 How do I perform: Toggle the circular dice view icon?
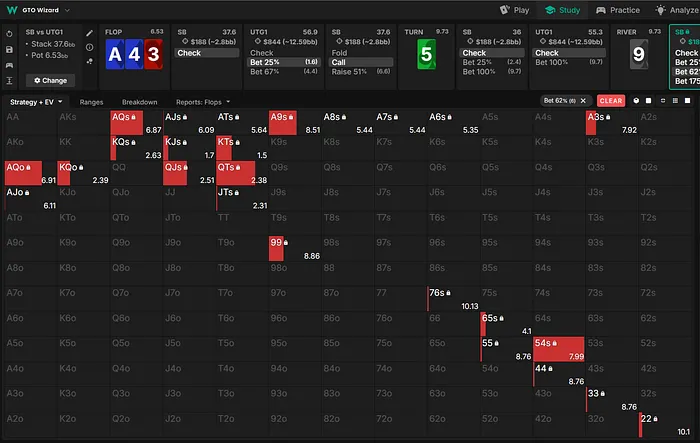pyautogui.click(x=636, y=101)
